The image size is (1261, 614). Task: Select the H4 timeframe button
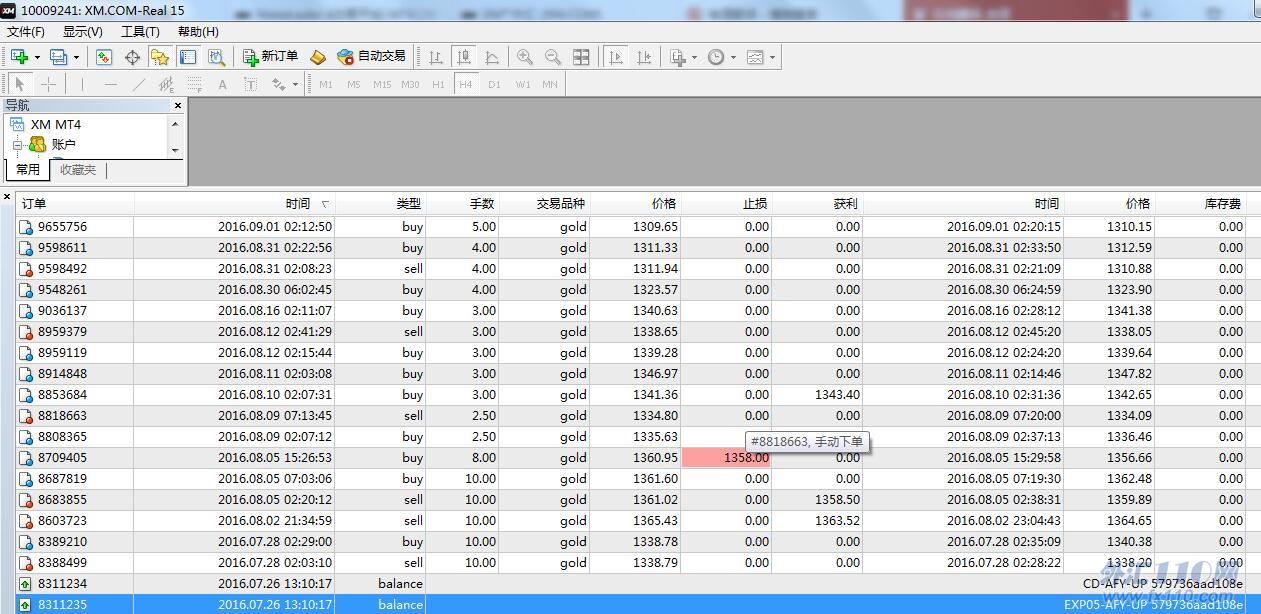(465, 84)
